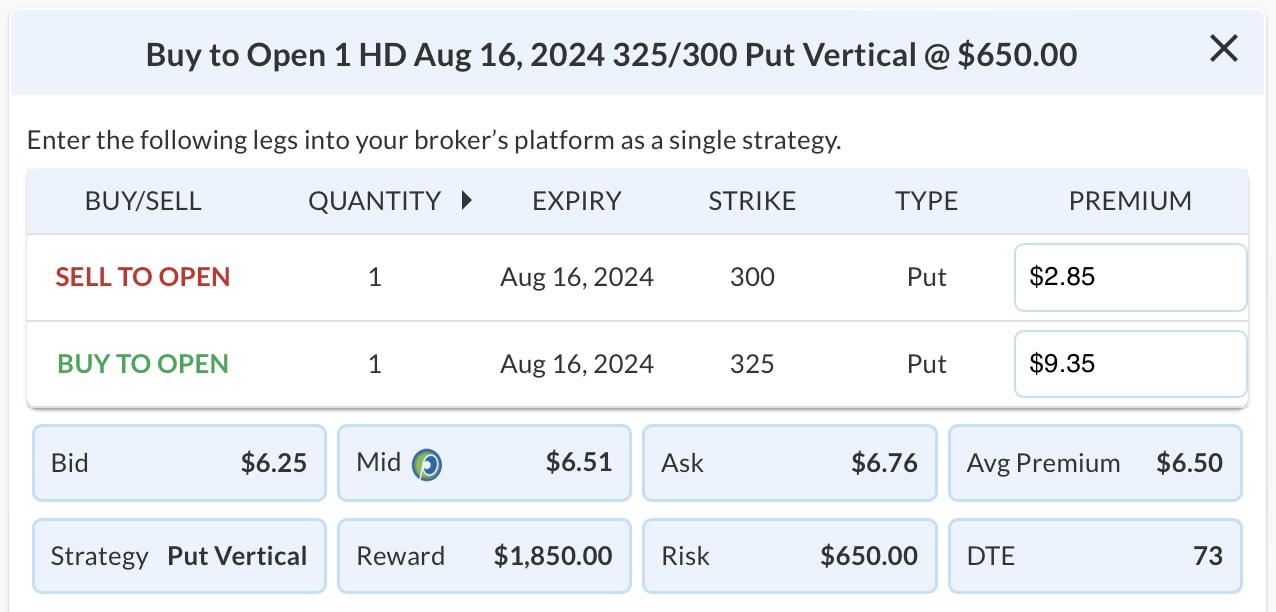Click the SELL TO OPEN label
1276x612 pixels.
pos(143,277)
